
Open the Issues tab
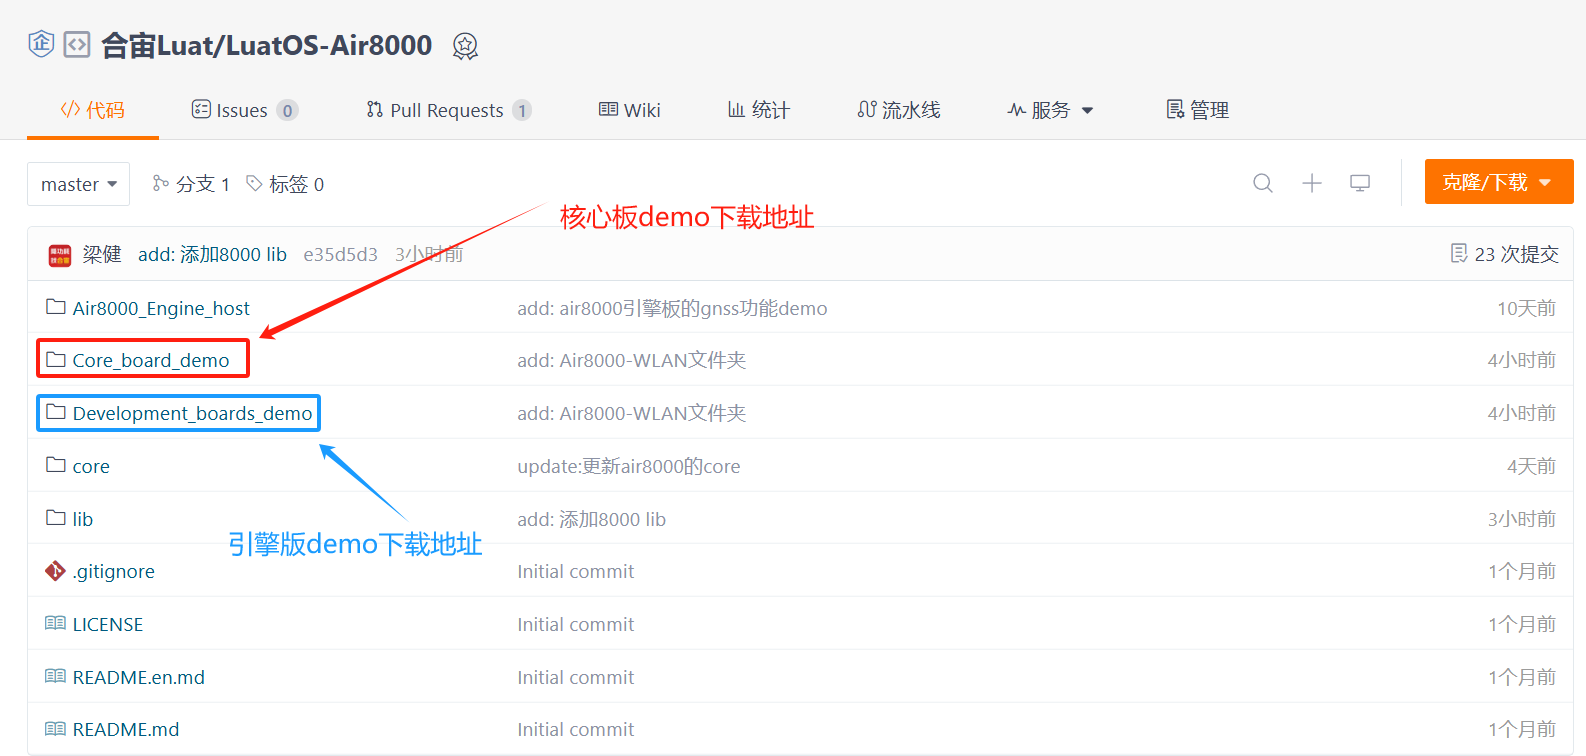(245, 110)
